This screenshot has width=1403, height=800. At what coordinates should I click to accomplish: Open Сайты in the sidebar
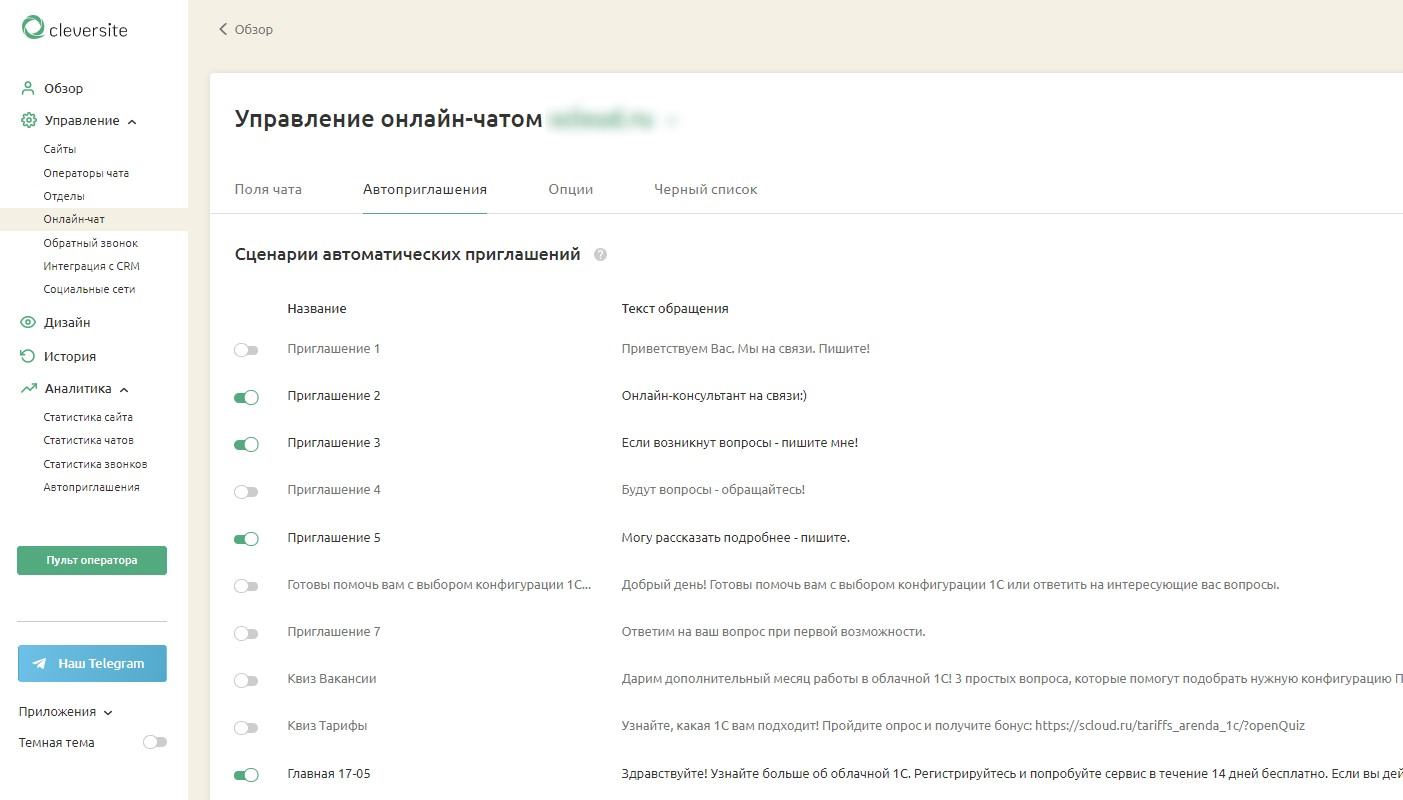(60, 149)
